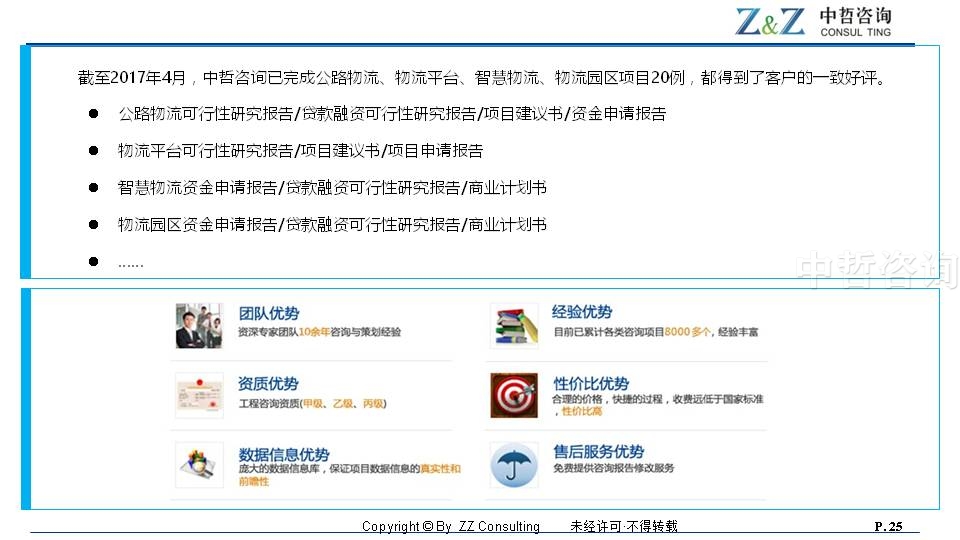Click the P. 25 page number
Screen dimensions: 960x540
coord(888,527)
